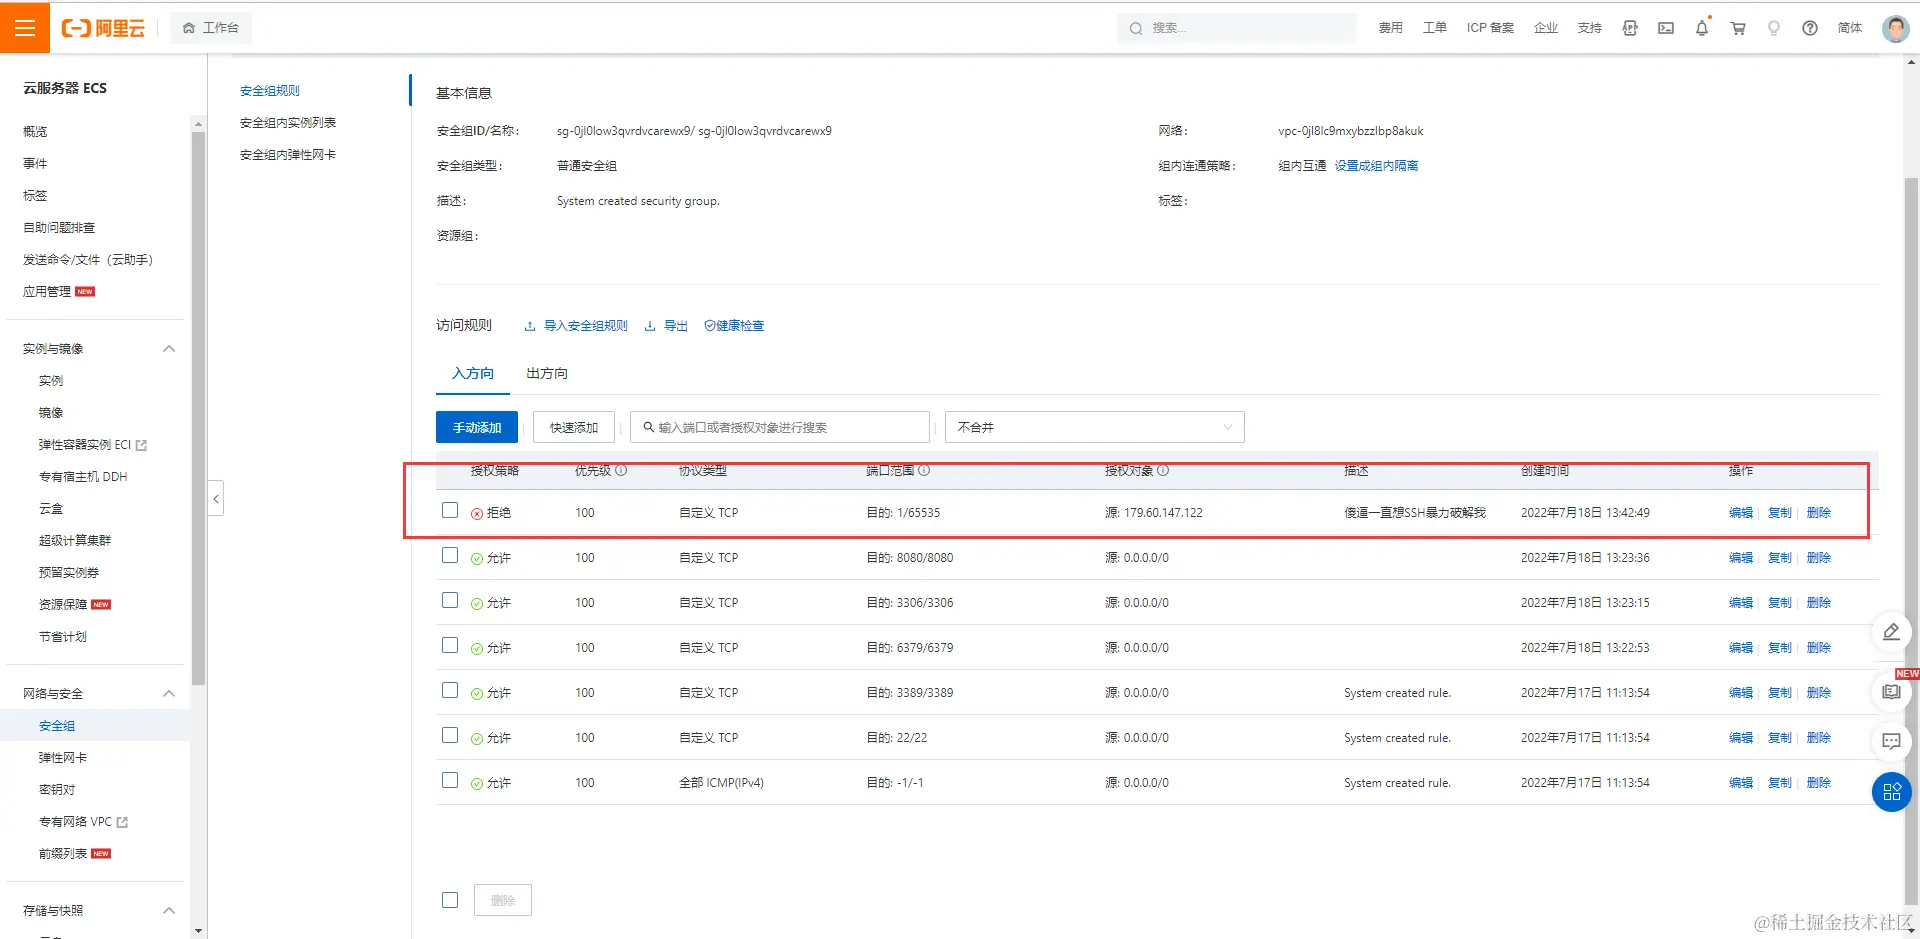Click the left sidebar scrollbar

click(198, 408)
